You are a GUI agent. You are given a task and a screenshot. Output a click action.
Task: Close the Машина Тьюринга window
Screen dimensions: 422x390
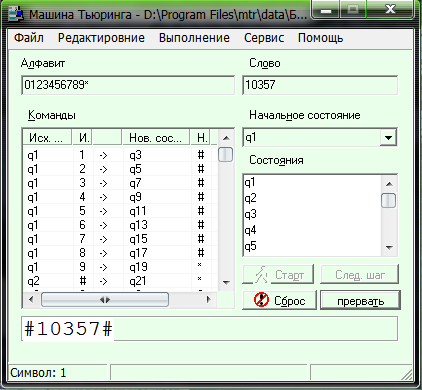(390, 9)
